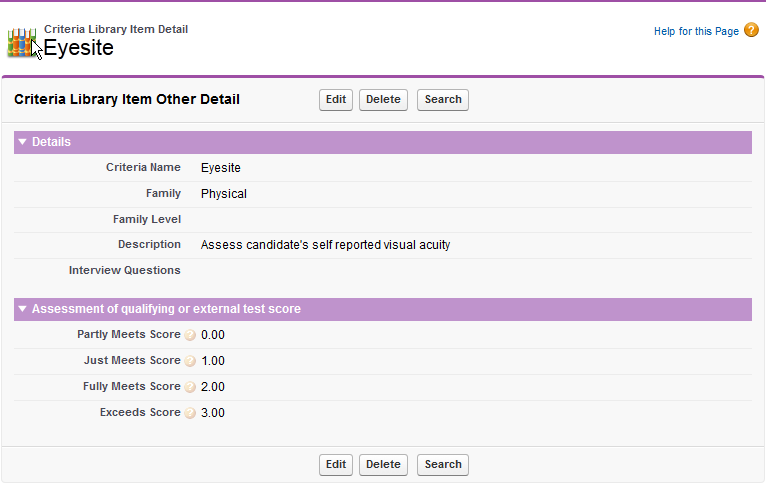Click the Family value Physical
766x485 pixels.
click(223, 194)
